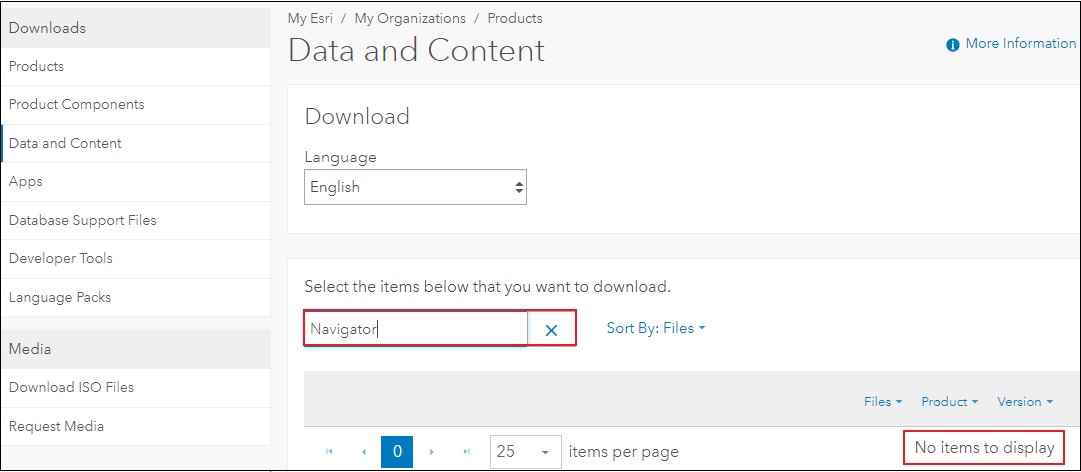Image resolution: width=1081 pixels, height=472 pixels.
Task: Click the items per page label
Action: (624, 452)
